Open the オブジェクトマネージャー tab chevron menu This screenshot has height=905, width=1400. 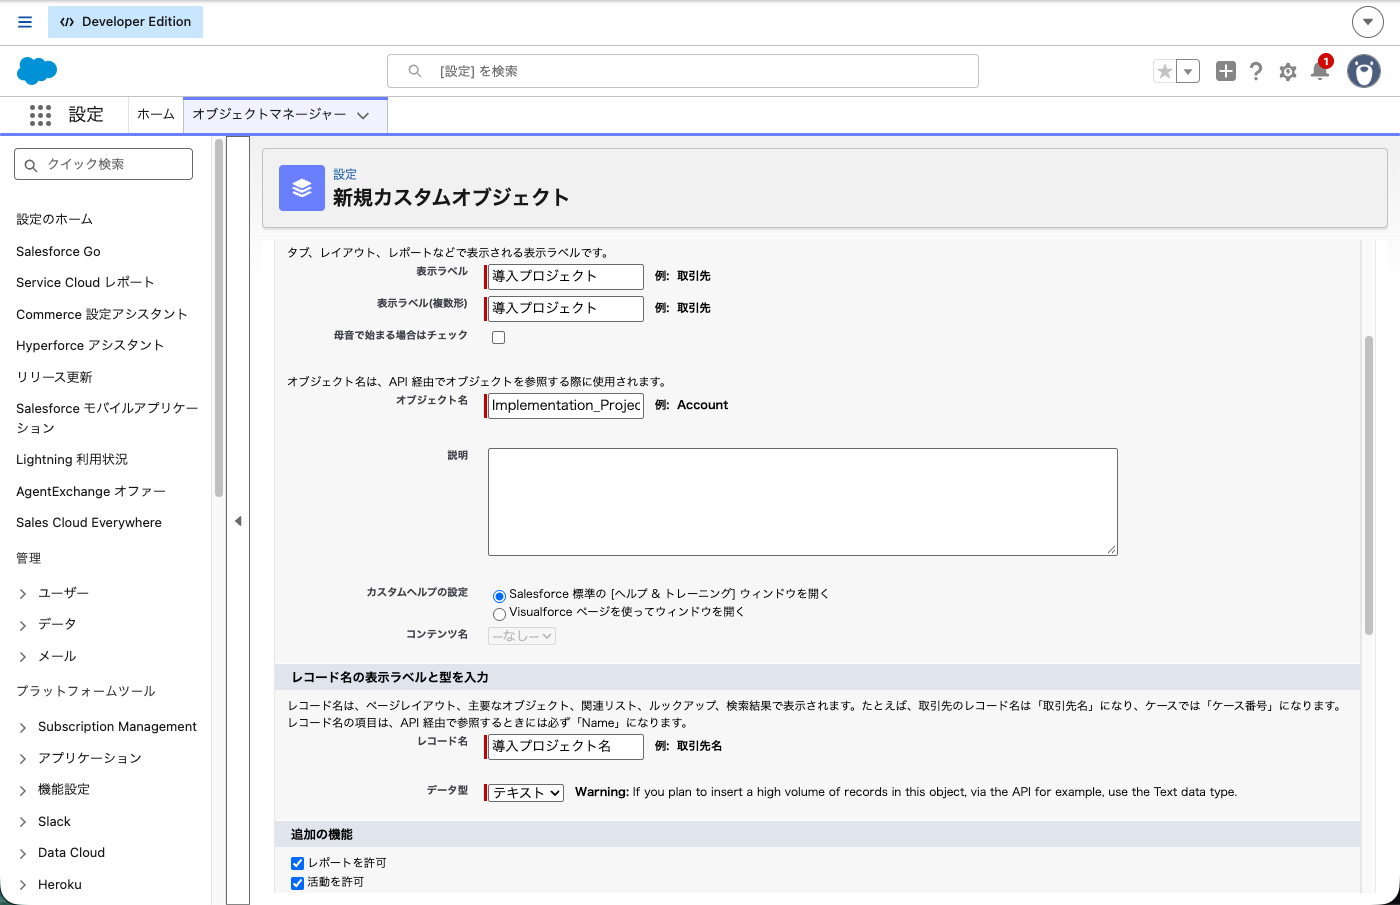363,115
